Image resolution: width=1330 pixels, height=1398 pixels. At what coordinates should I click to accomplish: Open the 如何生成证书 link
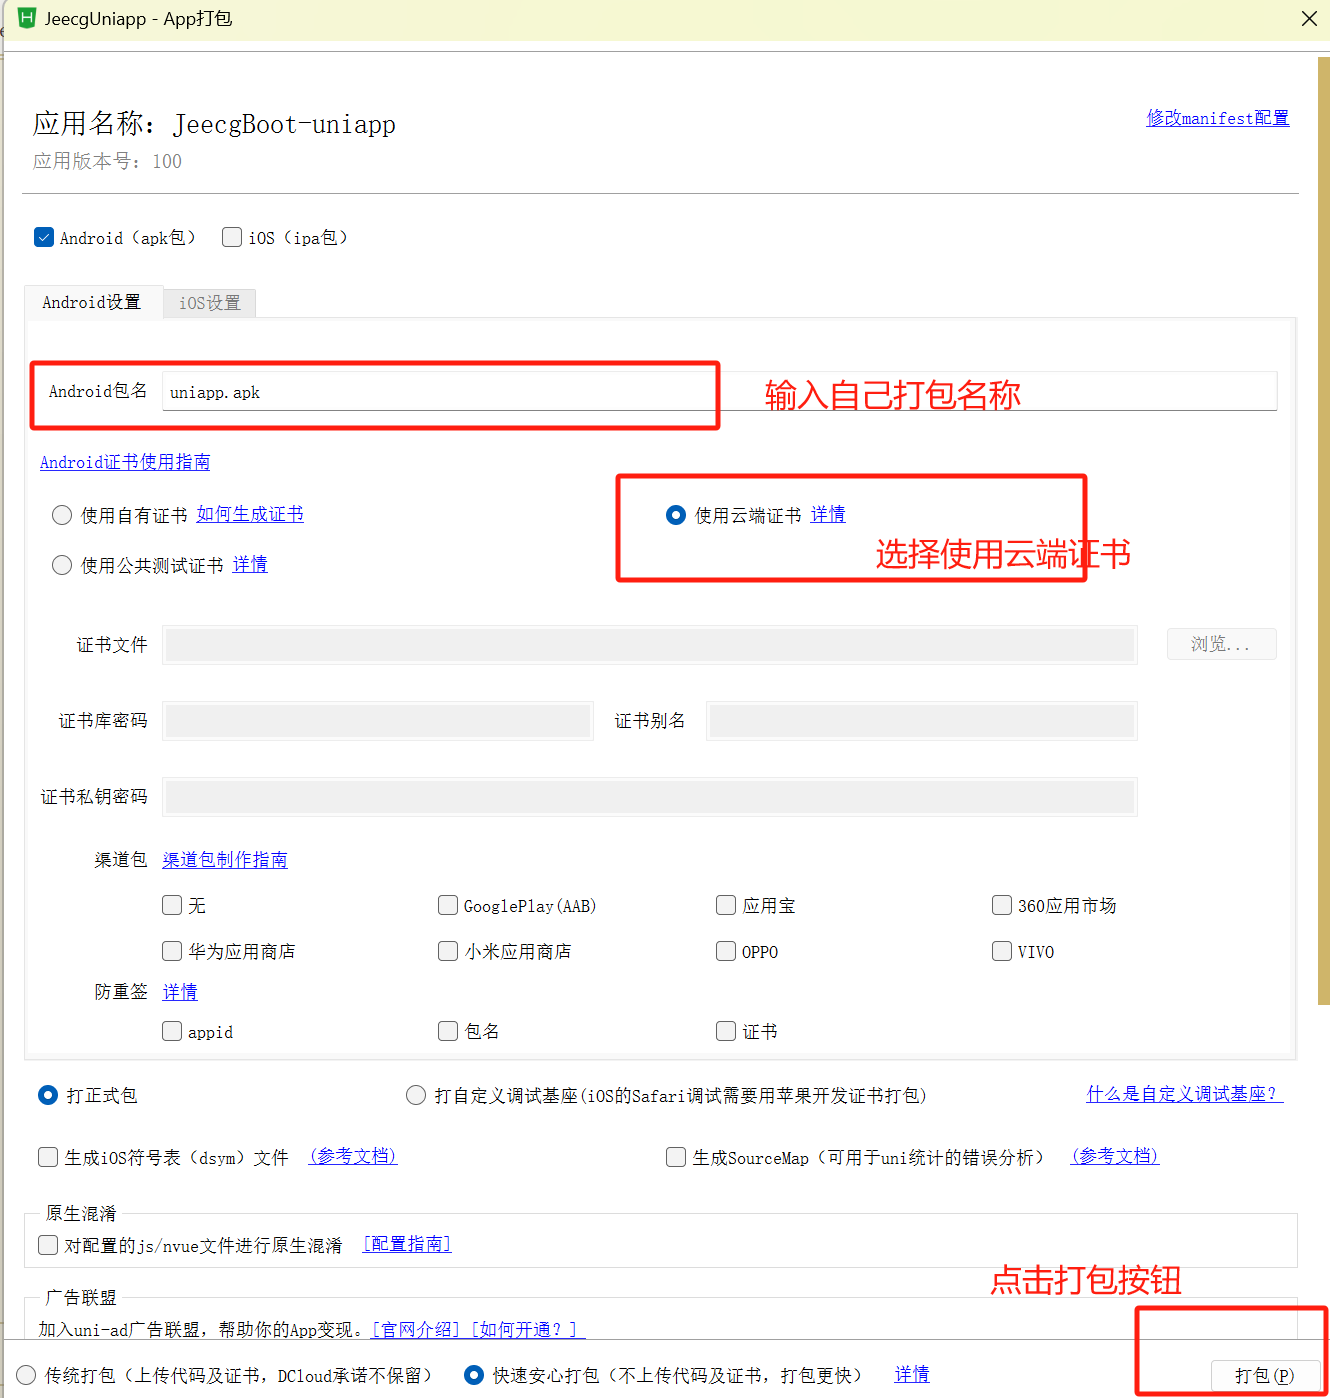(250, 514)
